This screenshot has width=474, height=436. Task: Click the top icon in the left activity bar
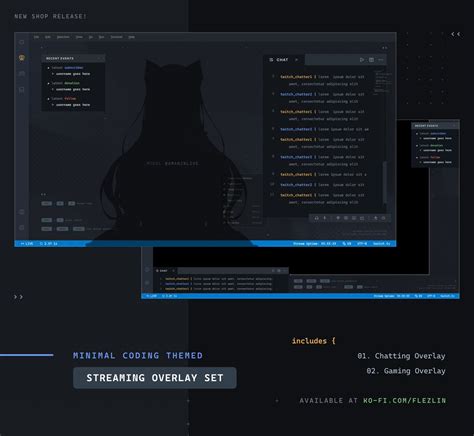(x=22, y=42)
